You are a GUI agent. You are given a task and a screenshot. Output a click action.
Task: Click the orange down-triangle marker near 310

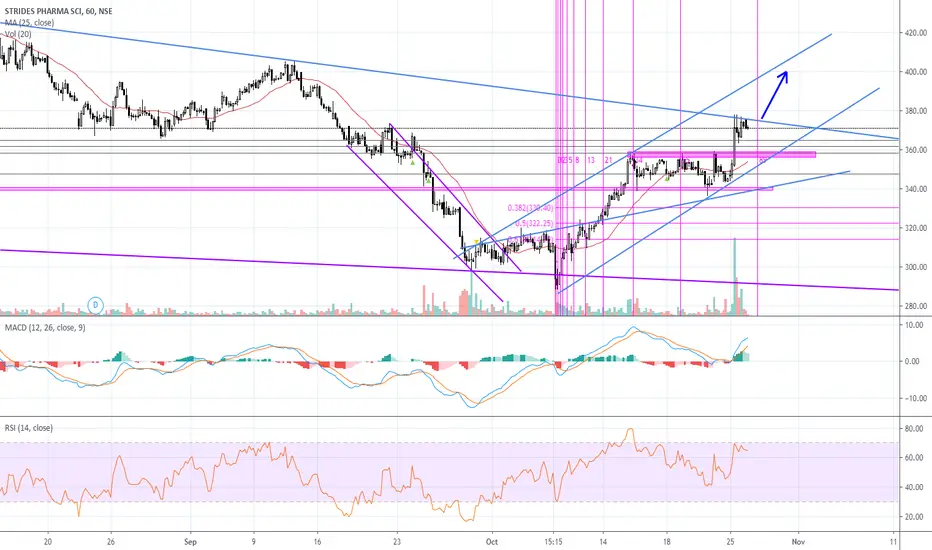[x=476, y=241]
